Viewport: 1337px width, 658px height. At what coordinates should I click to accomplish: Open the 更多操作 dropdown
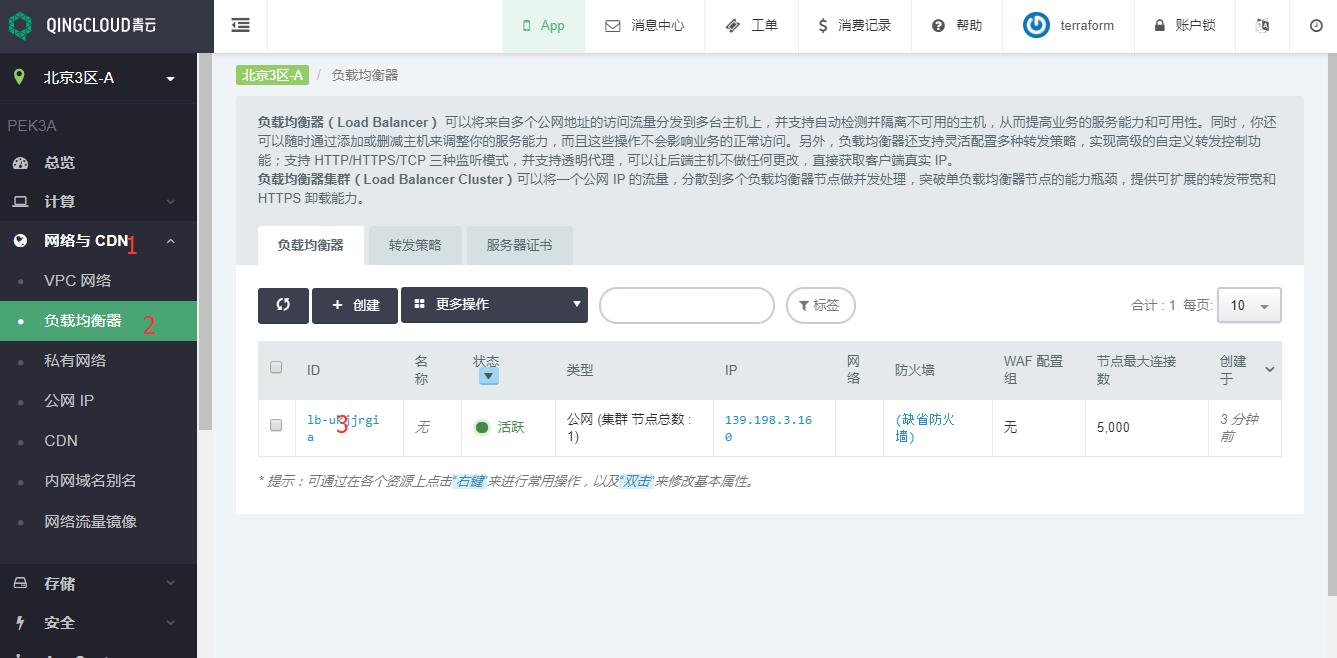click(494, 305)
